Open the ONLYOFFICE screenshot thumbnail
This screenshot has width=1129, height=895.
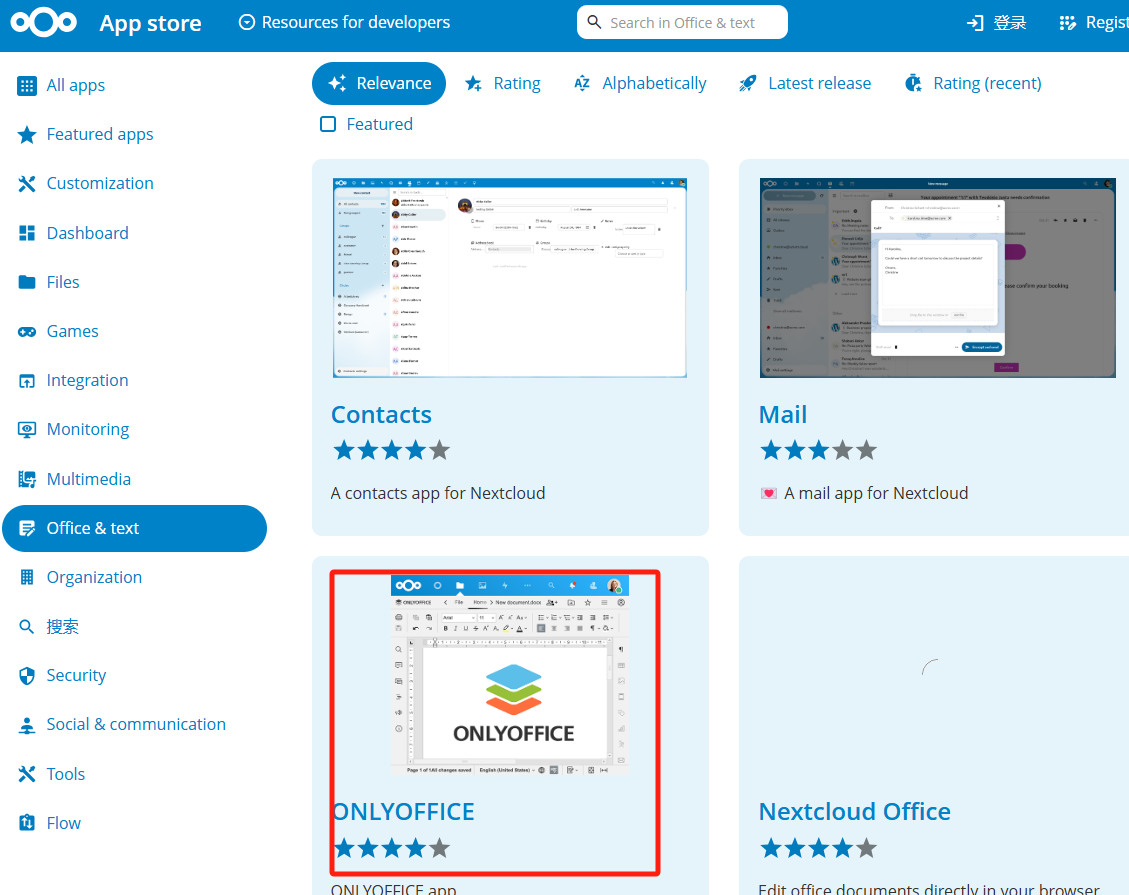[x=510, y=676]
